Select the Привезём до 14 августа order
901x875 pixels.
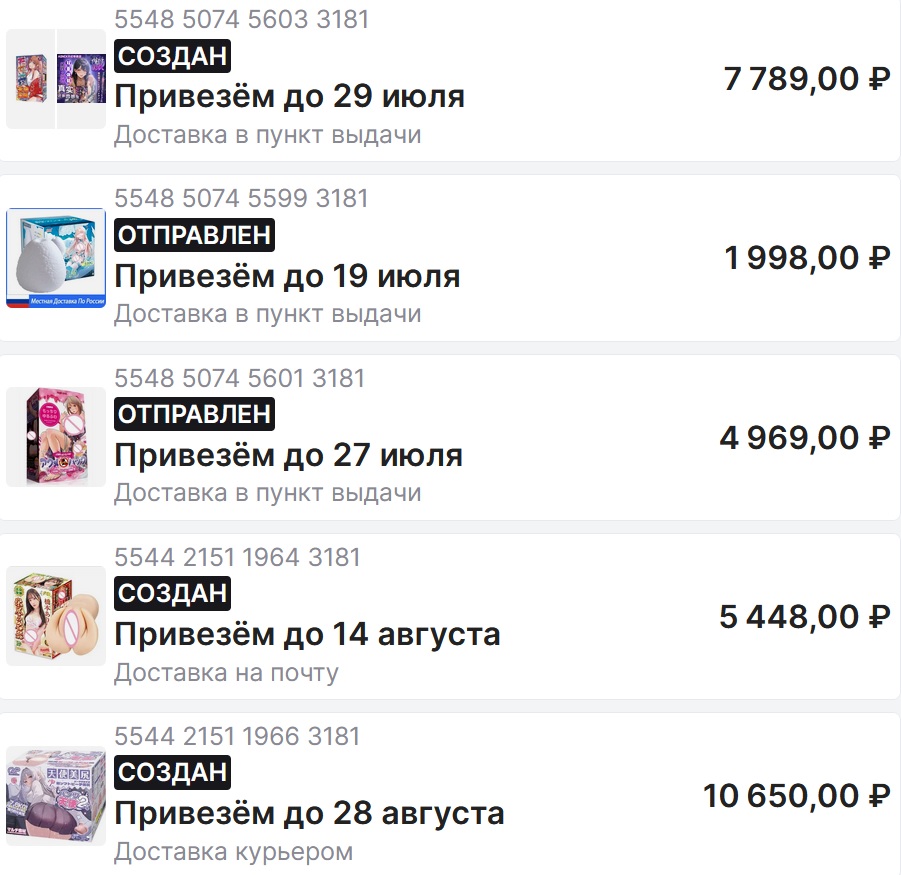(307, 634)
